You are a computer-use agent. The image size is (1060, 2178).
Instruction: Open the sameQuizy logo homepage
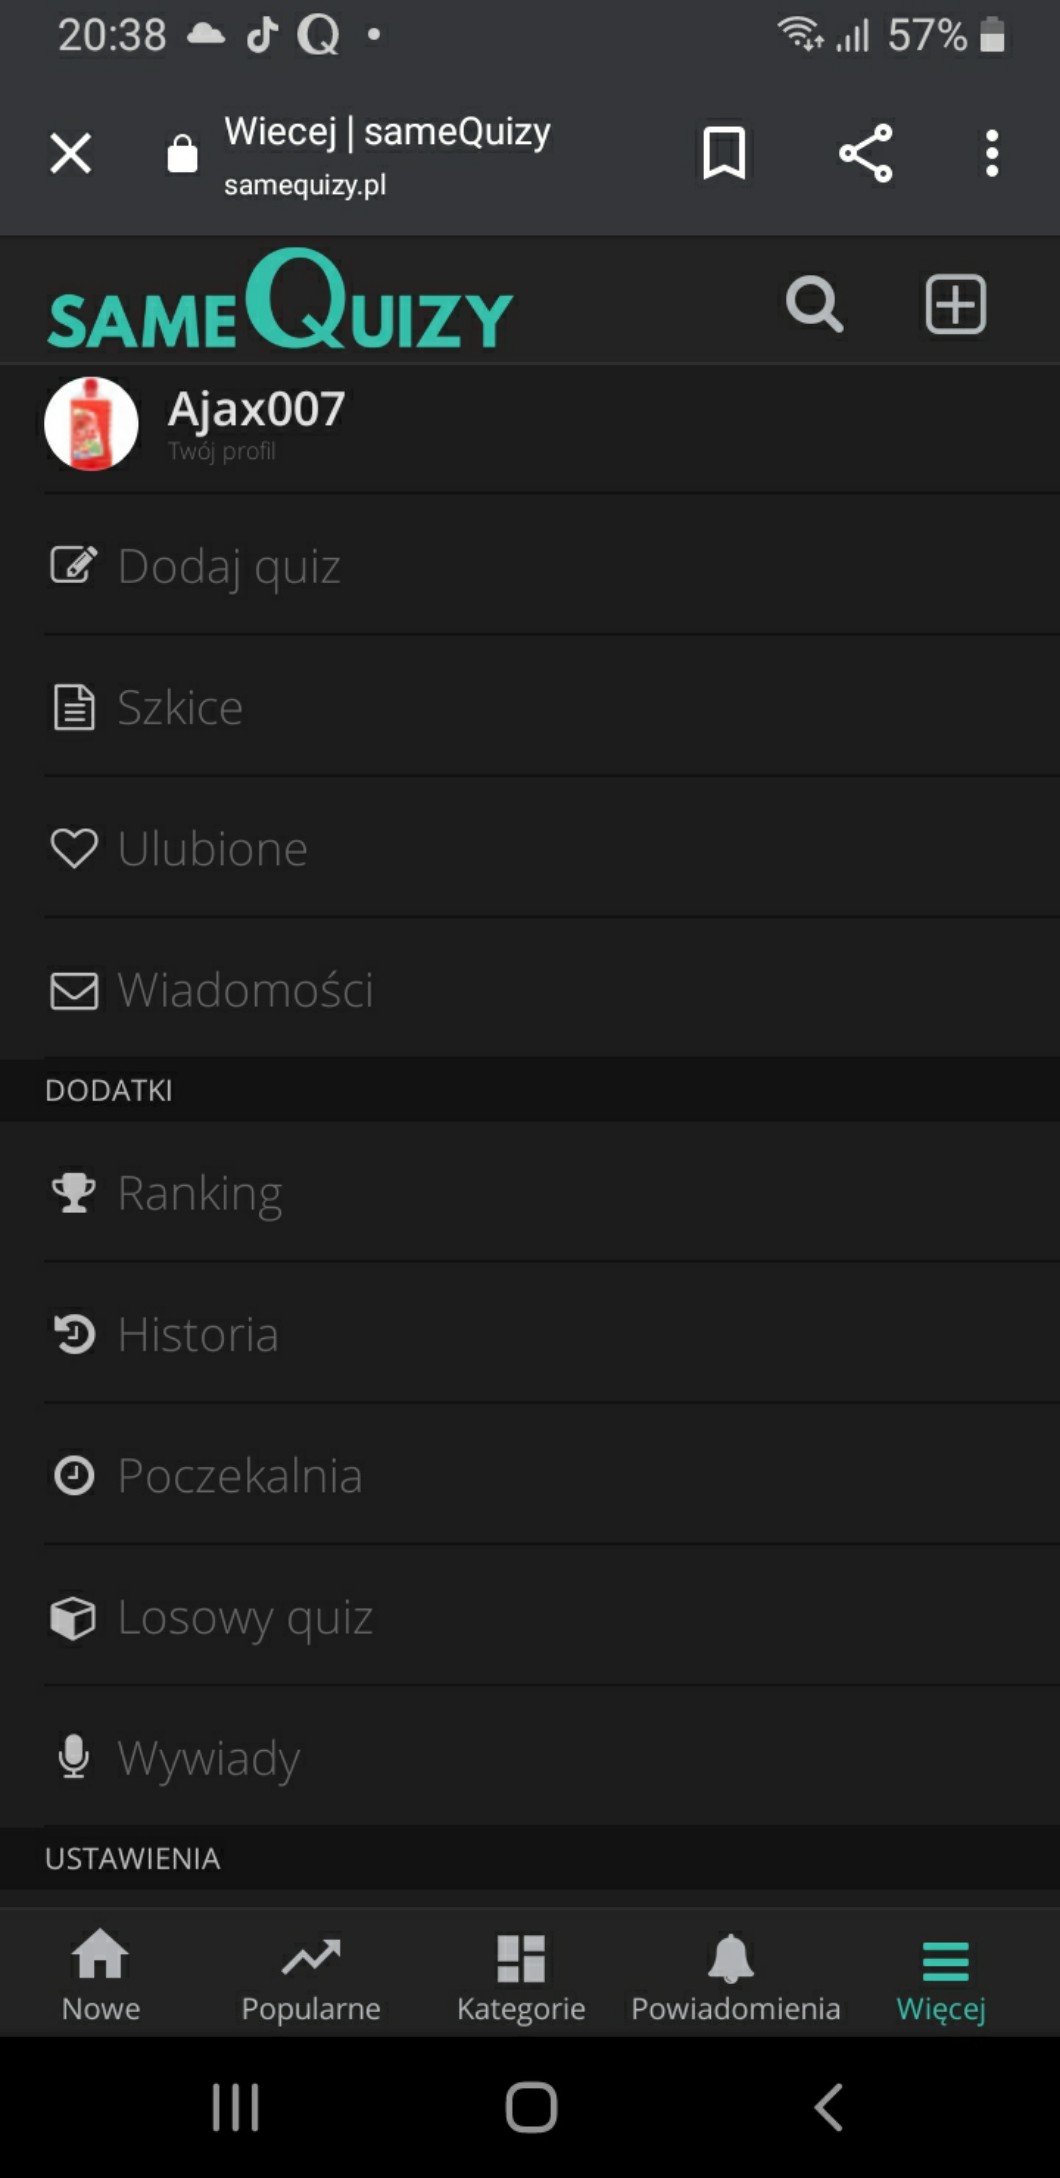[280, 302]
